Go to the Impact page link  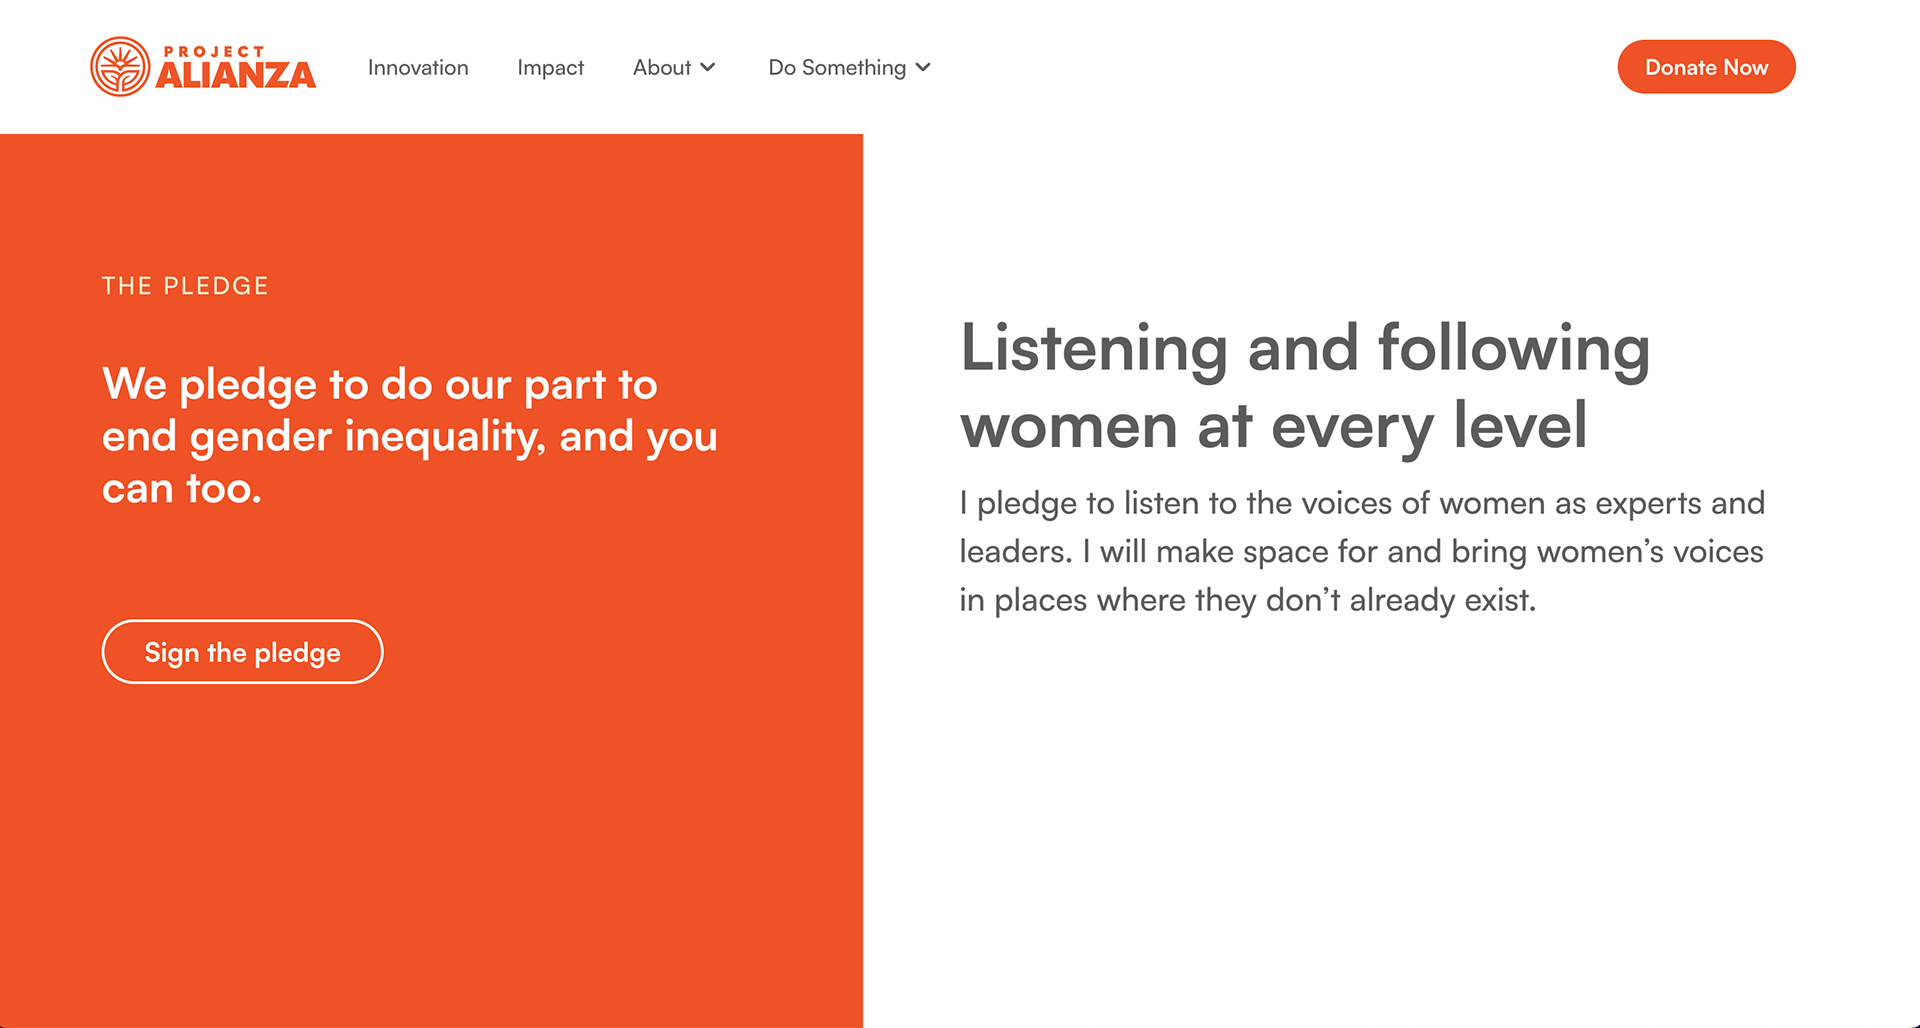click(x=550, y=67)
